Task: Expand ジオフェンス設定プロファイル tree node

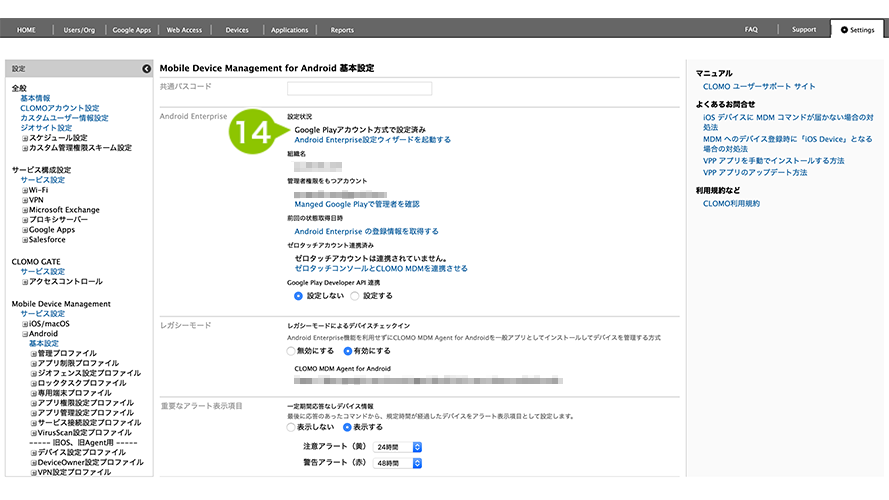Action: click(33, 374)
